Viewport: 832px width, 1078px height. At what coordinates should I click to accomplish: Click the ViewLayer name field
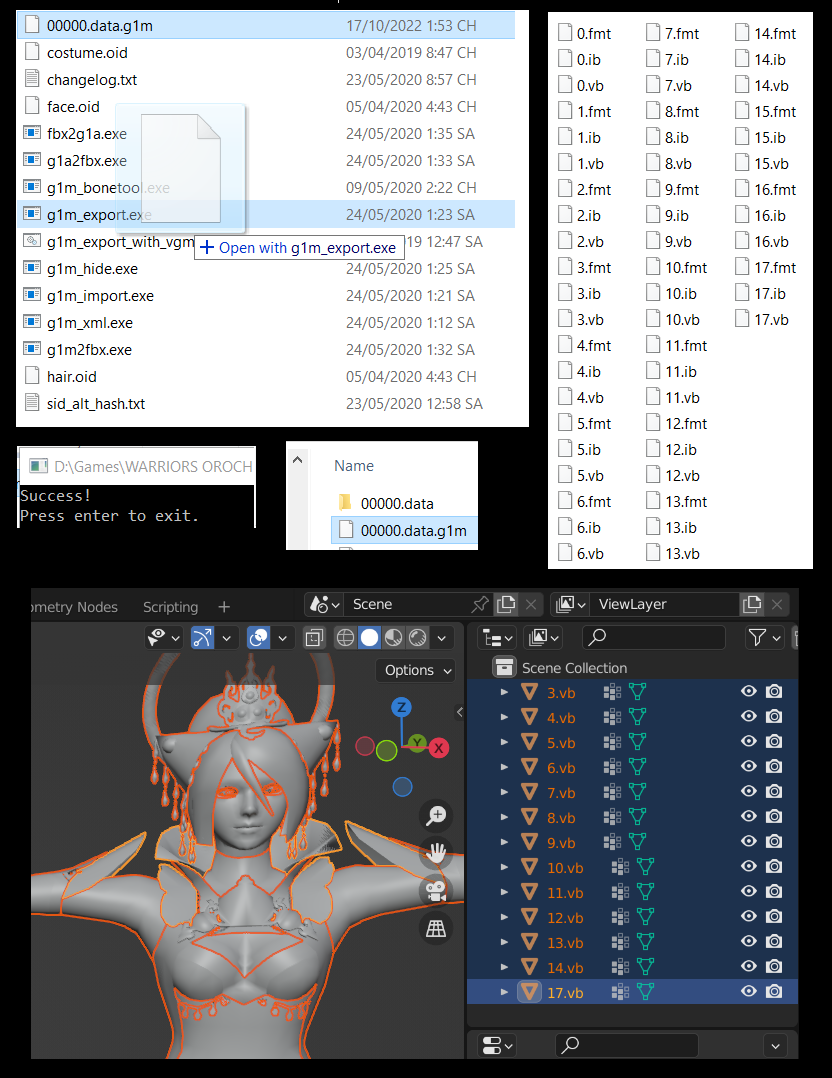pos(664,604)
